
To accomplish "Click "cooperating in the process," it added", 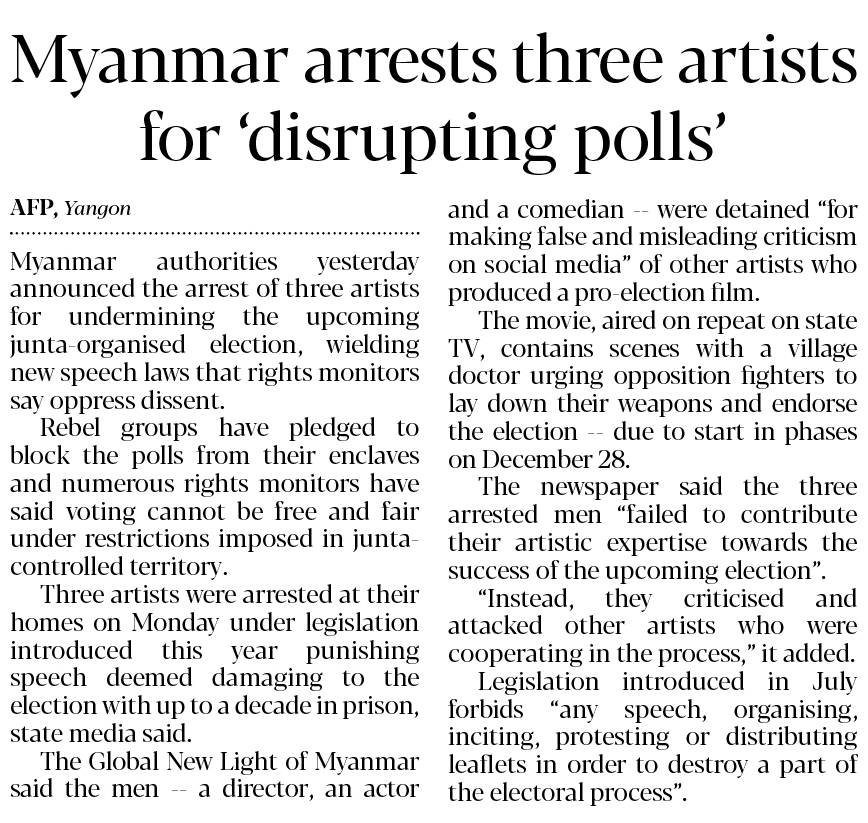I will [652, 654].
